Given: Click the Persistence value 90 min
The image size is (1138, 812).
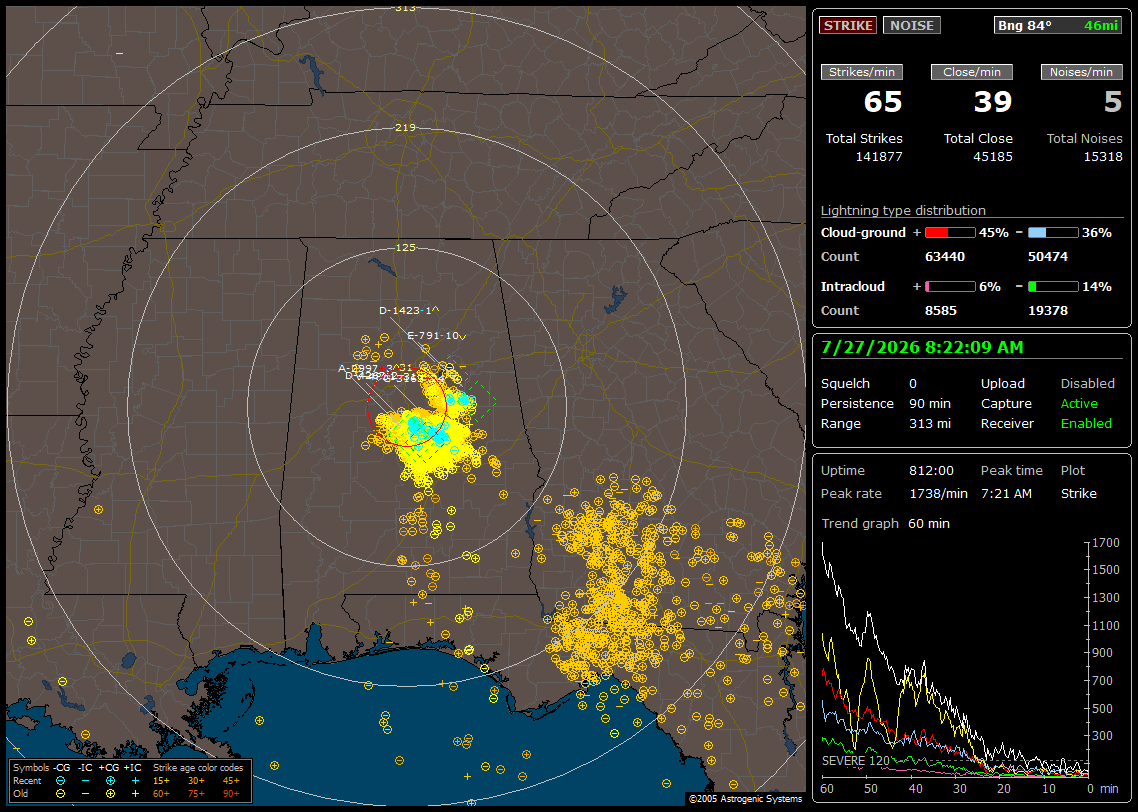Looking at the screenshot, I should 930,403.
